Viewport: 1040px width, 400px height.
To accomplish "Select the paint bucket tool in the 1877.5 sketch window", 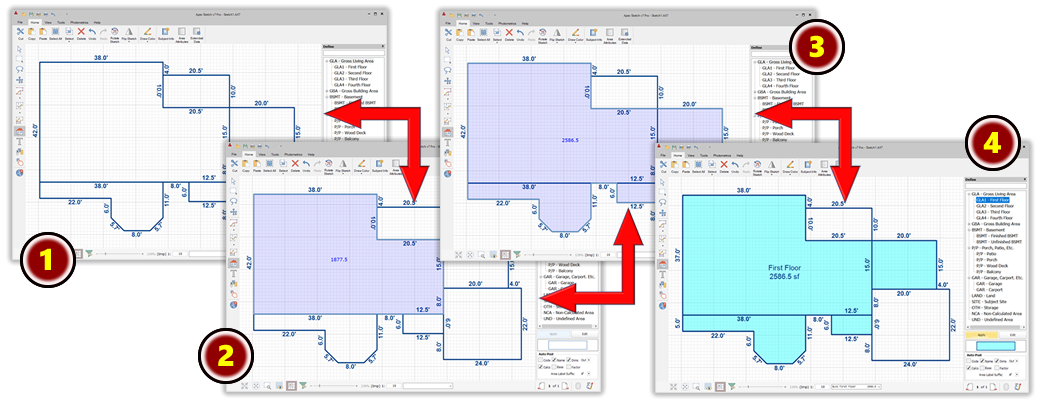I will (233, 283).
